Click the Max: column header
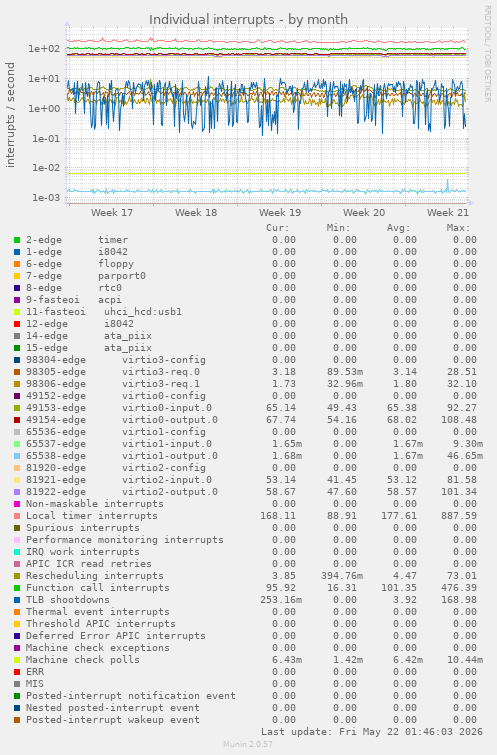Viewport: 497px width, 755px height. [458, 228]
